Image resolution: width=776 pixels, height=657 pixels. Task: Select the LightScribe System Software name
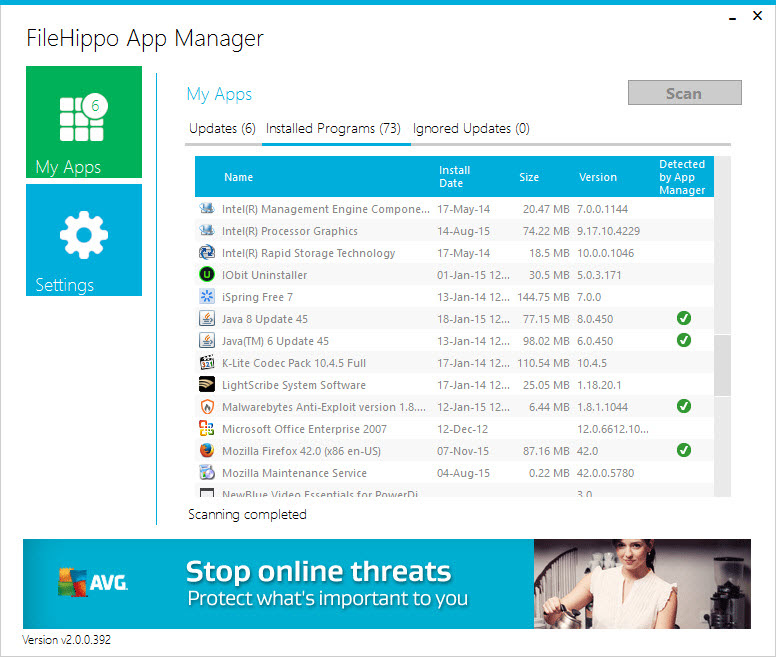coord(293,385)
